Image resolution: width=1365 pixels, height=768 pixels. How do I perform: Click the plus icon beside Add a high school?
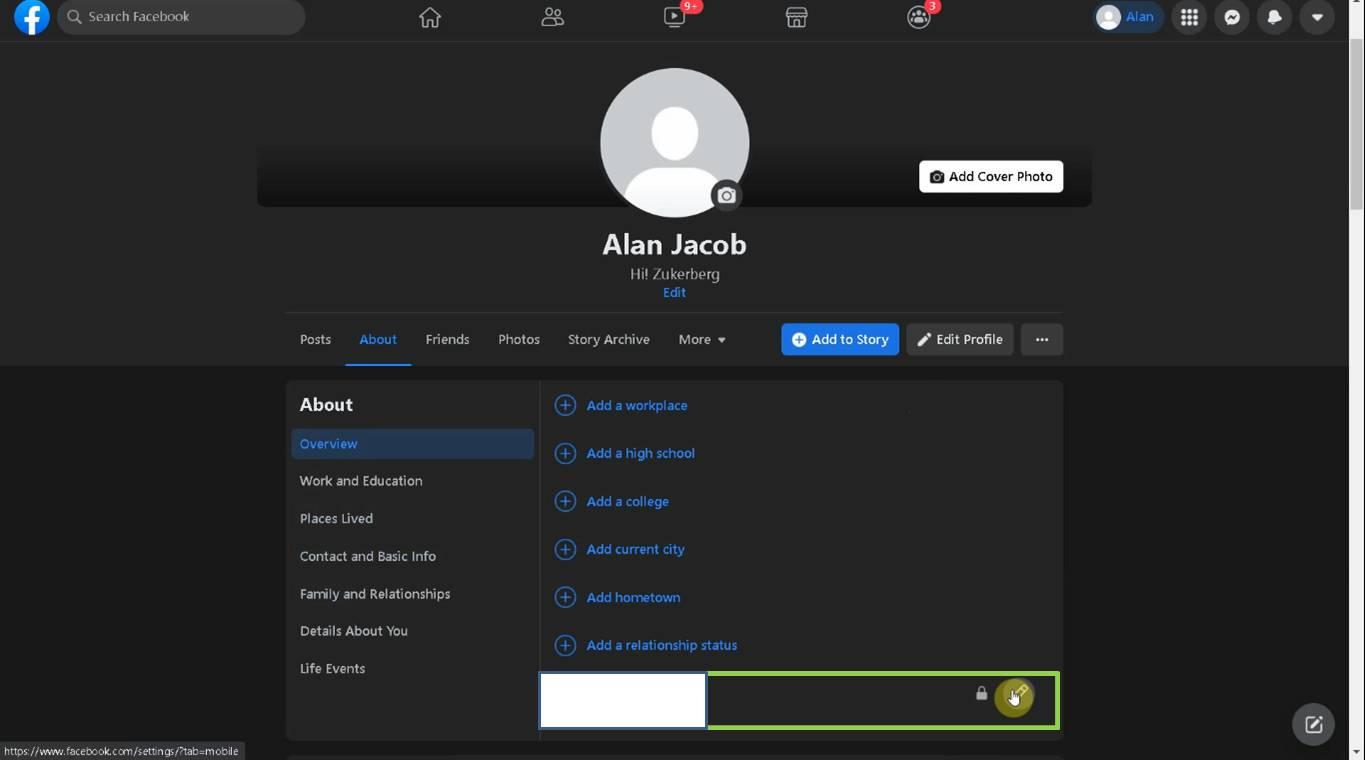point(565,453)
